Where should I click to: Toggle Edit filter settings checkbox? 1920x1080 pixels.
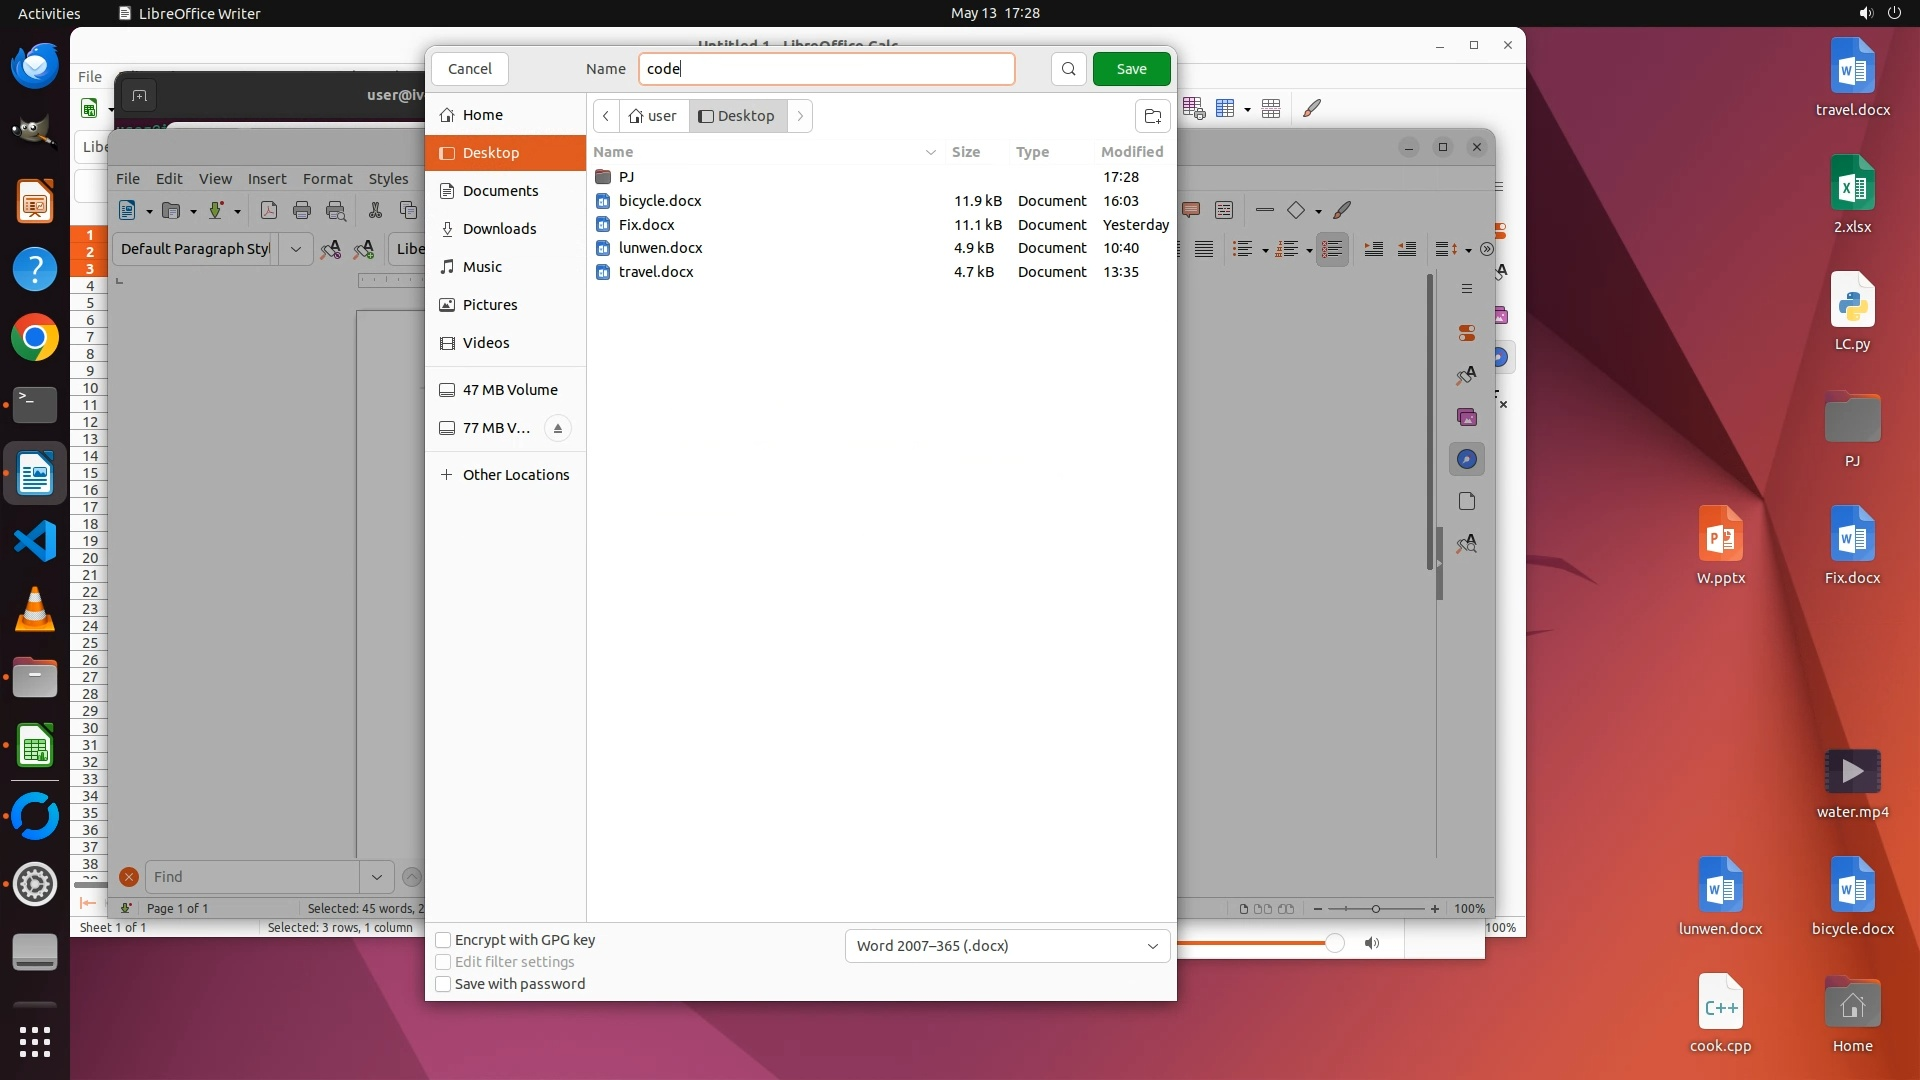tap(443, 962)
